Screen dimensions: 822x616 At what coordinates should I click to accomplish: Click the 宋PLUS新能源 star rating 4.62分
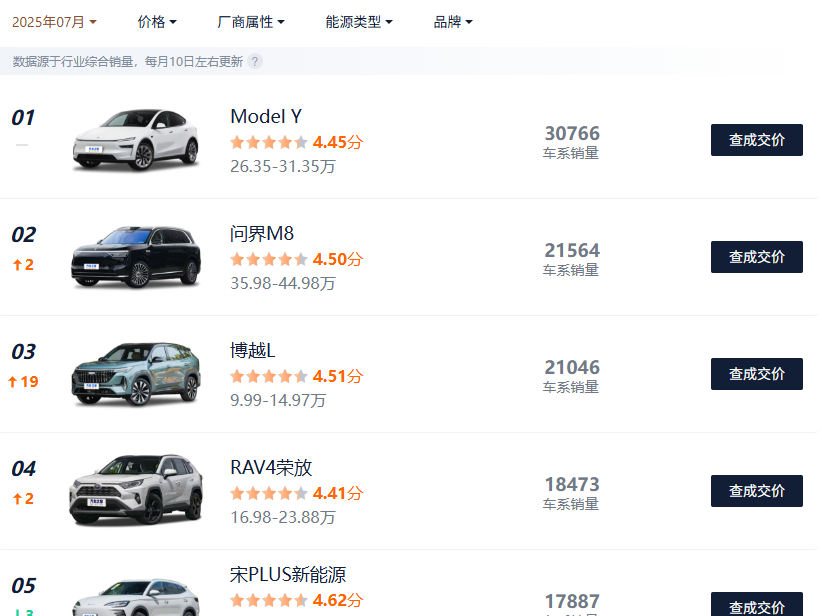tap(297, 600)
